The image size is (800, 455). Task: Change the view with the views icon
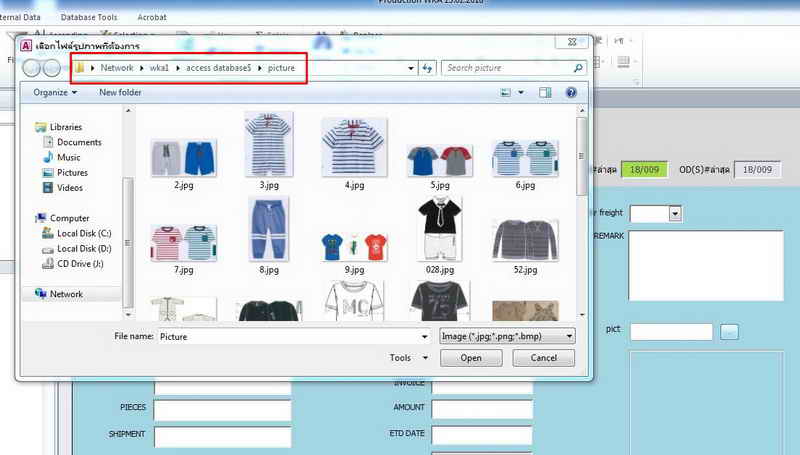[x=506, y=92]
